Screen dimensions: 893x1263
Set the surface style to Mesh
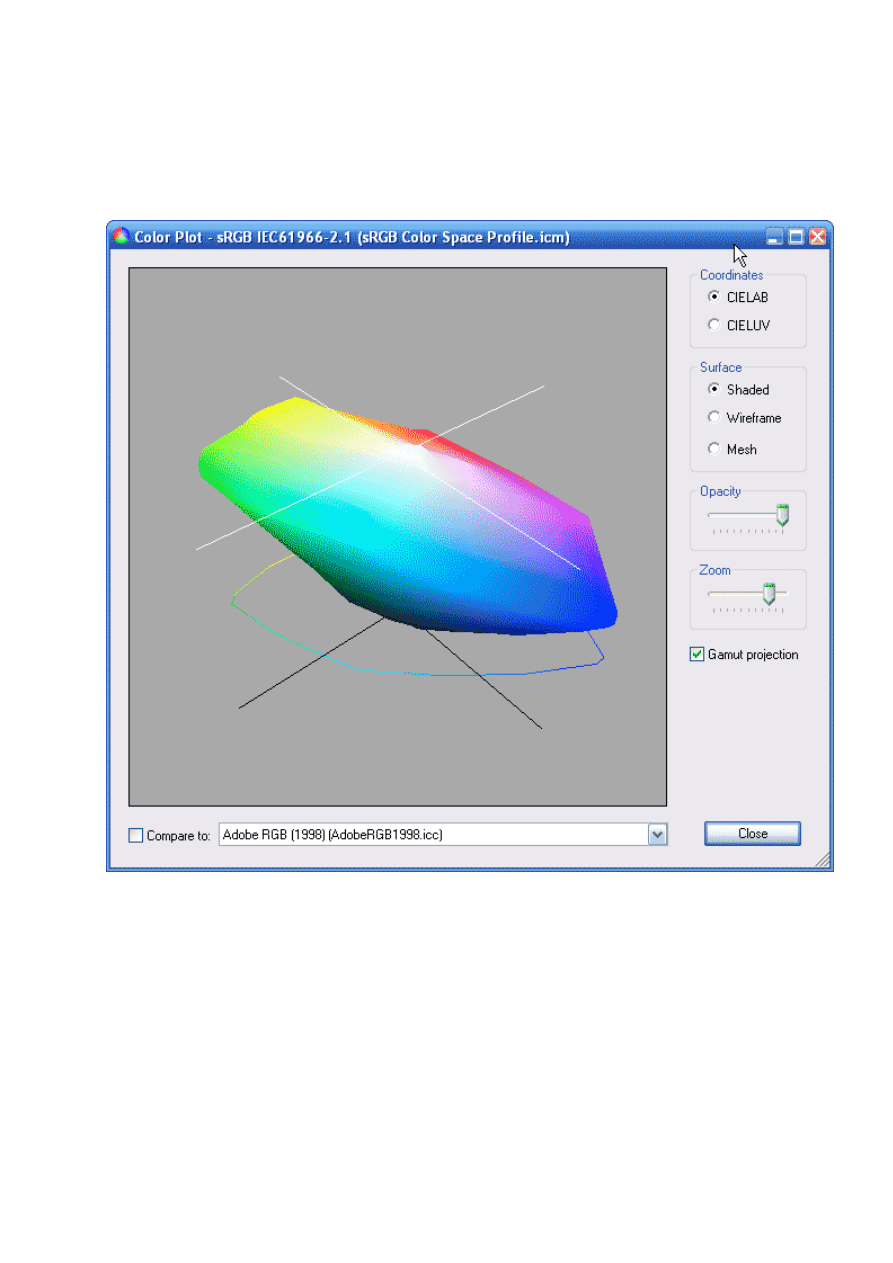[714, 449]
